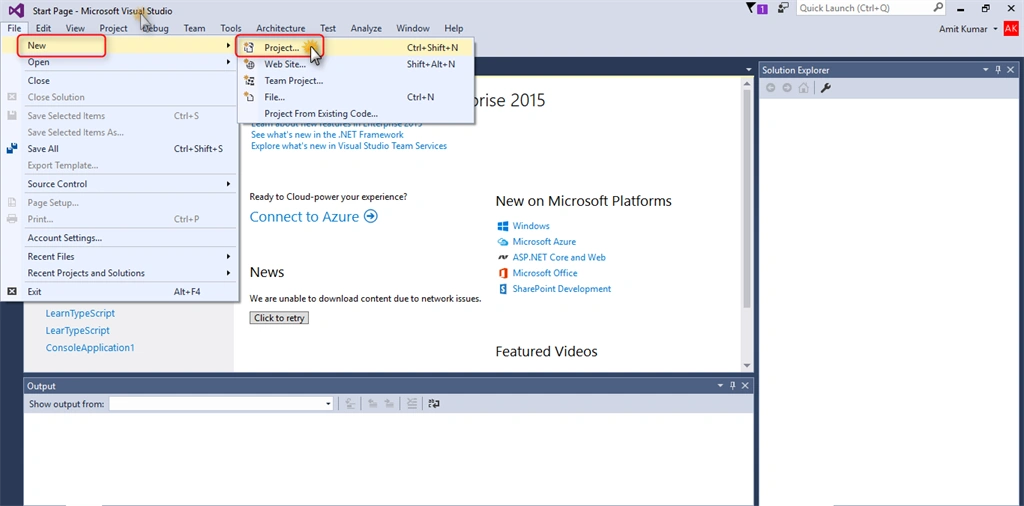Screen dimensions: 1024x506
Task: Click the Click to retry button
Action: pyautogui.click(x=279, y=318)
